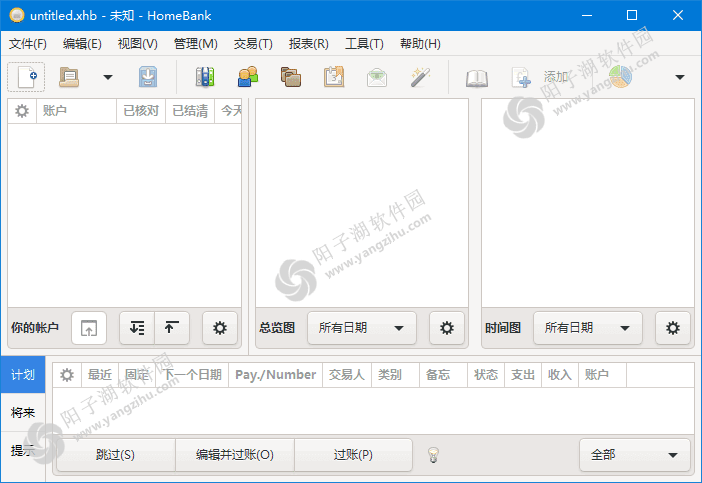Click the New file toolbar icon
Viewport: 702px width, 483px height.
click(x=26, y=77)
